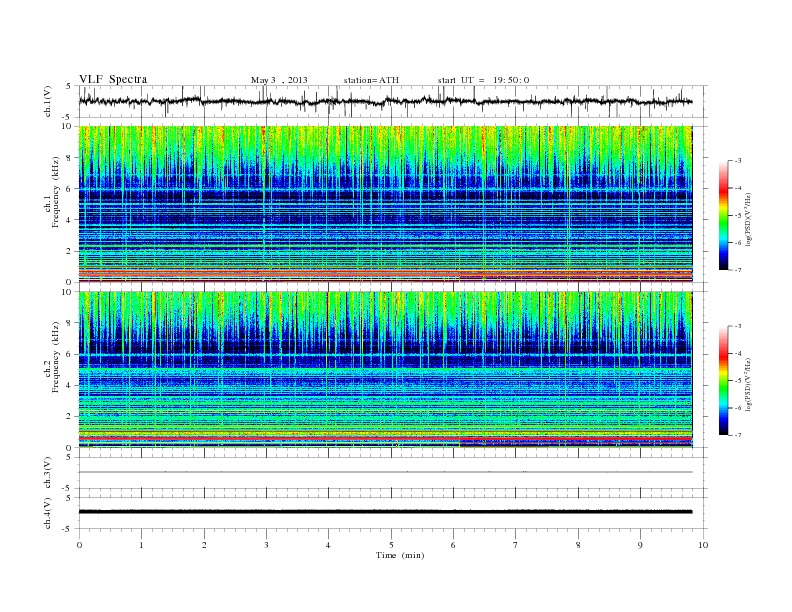Click the "ch.3(V)" axis label

tap(48, 475)
